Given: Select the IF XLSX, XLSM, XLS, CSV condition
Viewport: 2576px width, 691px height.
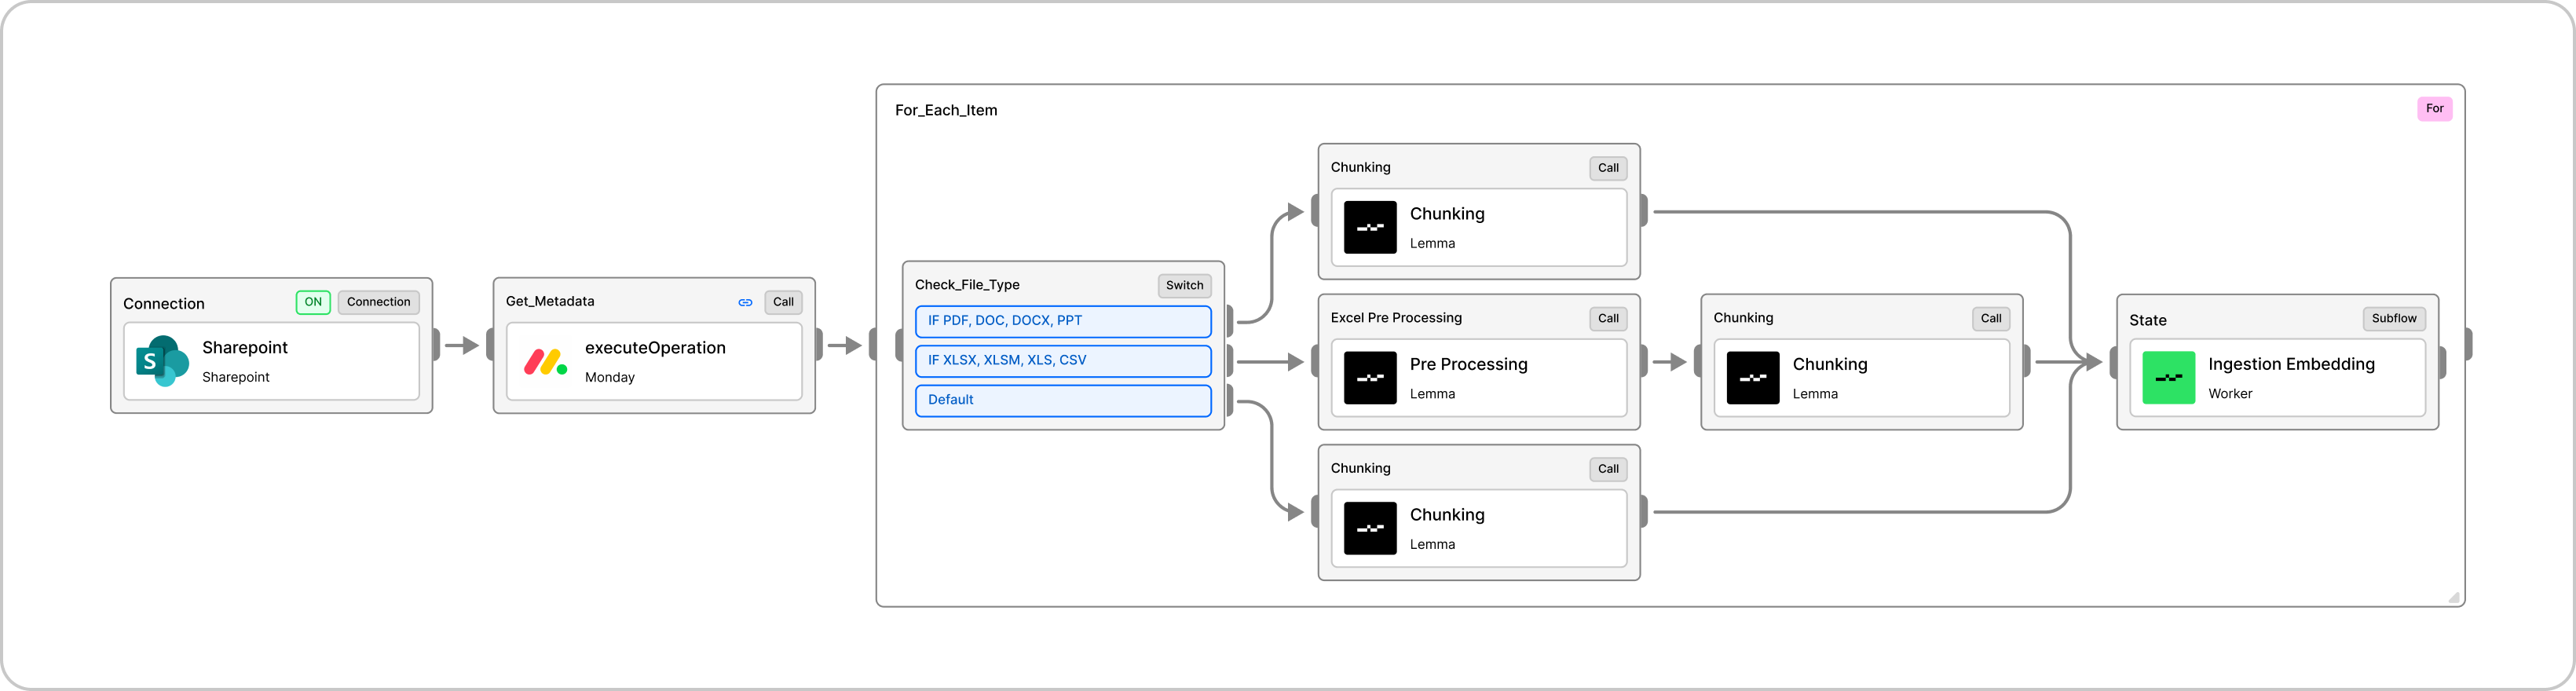Looking at the screenshot, I should click(x=1062, y=360).
